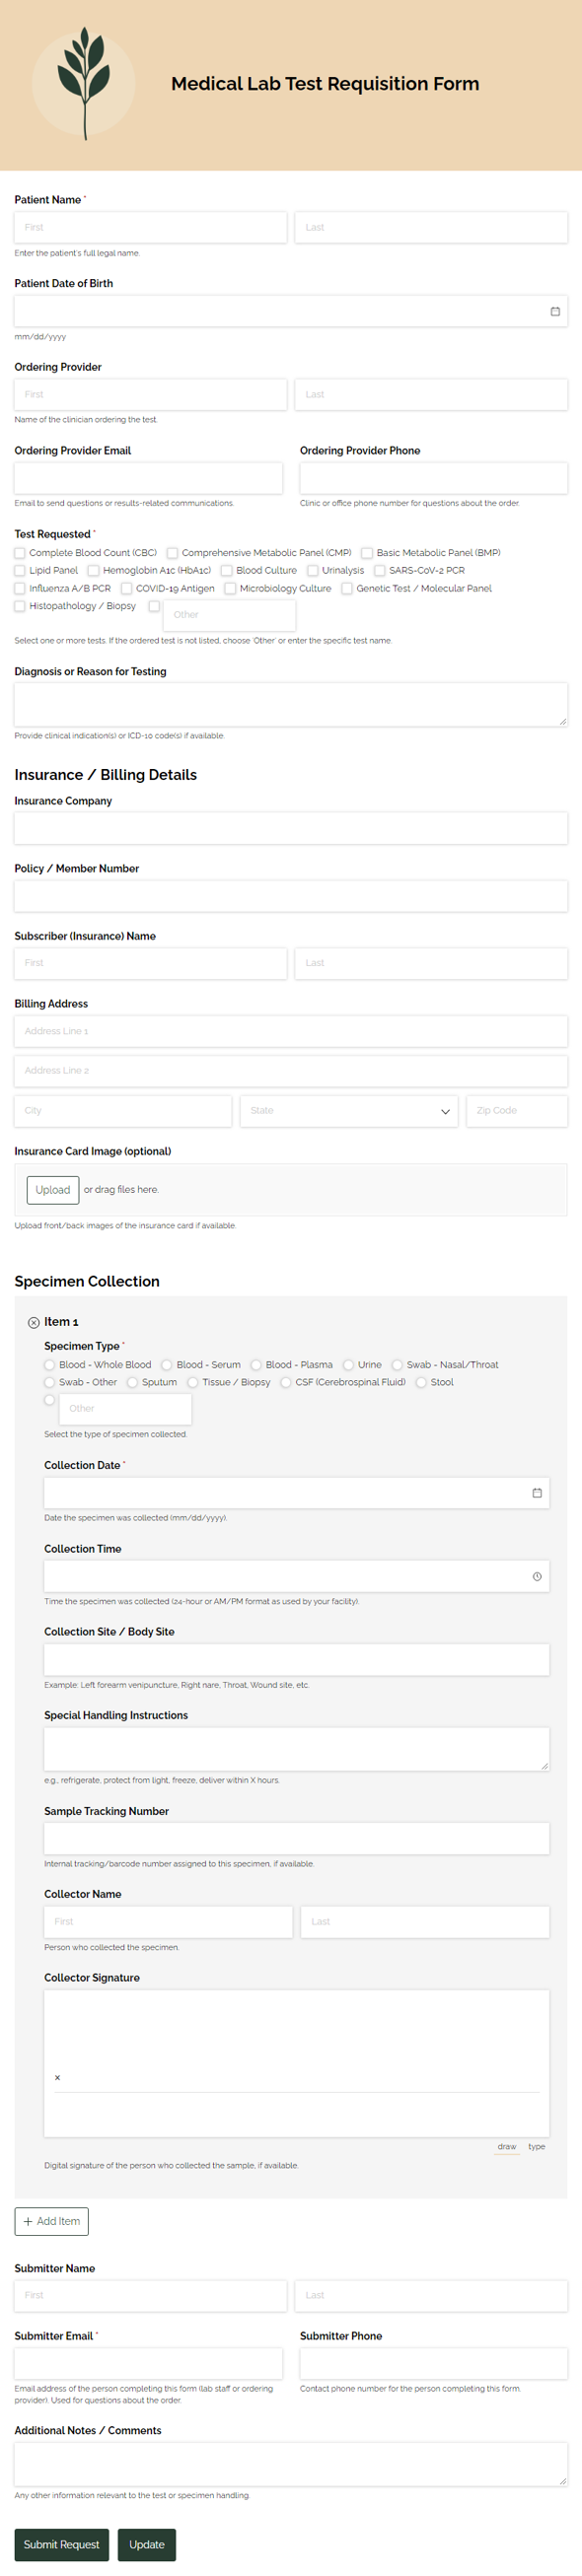Click the Subscriber Name Last field
Screen dimensions: 582x2576
point(431,963)
